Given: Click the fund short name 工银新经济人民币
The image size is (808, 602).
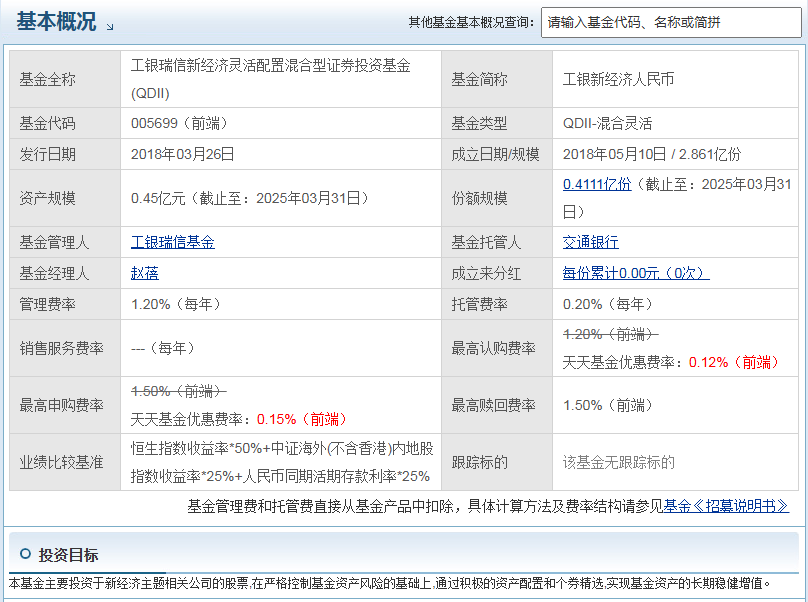Looking at the screenshot, I should [x=618, y=79].
